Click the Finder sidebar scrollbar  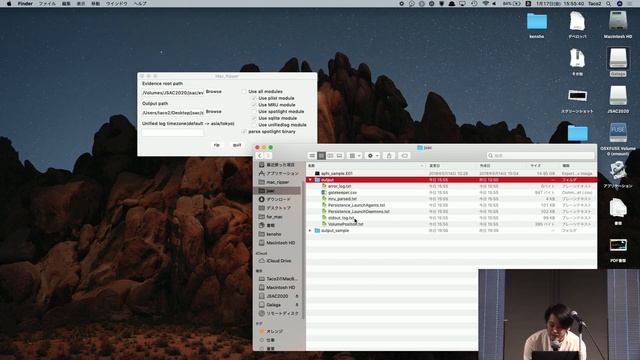click(303, 249)
